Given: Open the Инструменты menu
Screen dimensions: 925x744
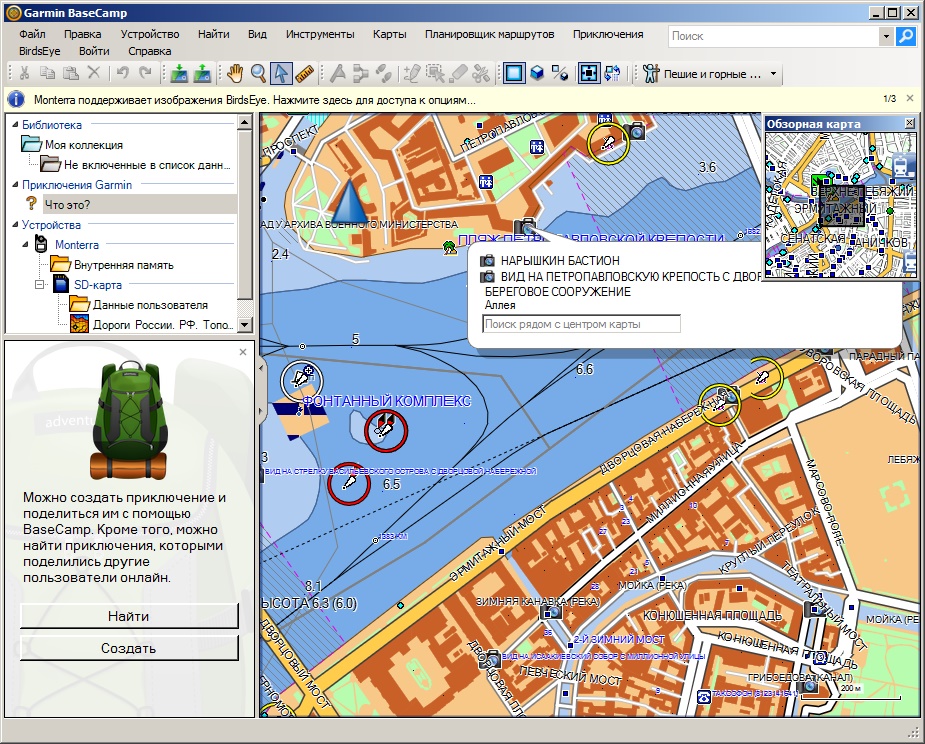Looking at the screenshot, I should tap(320, 34).
